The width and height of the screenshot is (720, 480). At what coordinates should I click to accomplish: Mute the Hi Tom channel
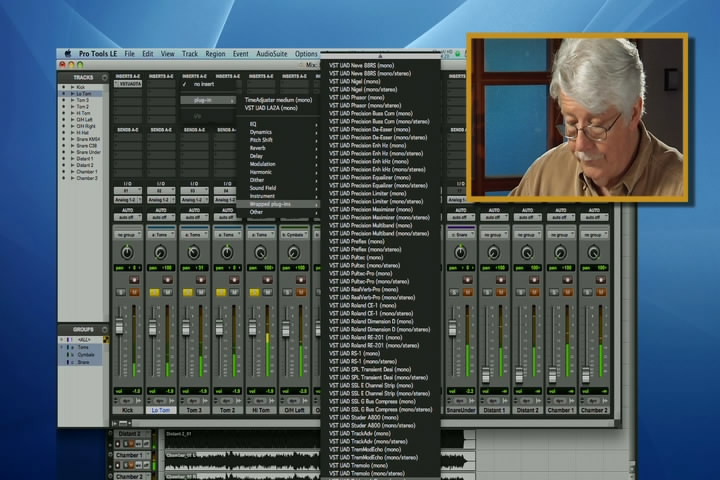click(x=268, y=292)
